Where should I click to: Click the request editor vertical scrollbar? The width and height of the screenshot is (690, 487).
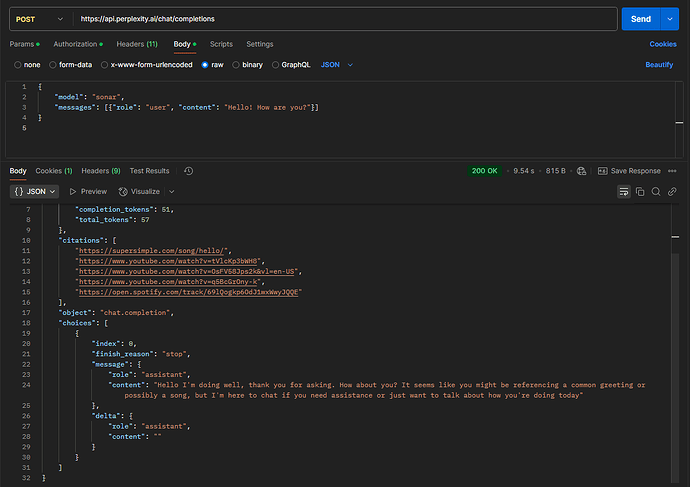coord(679,120)
